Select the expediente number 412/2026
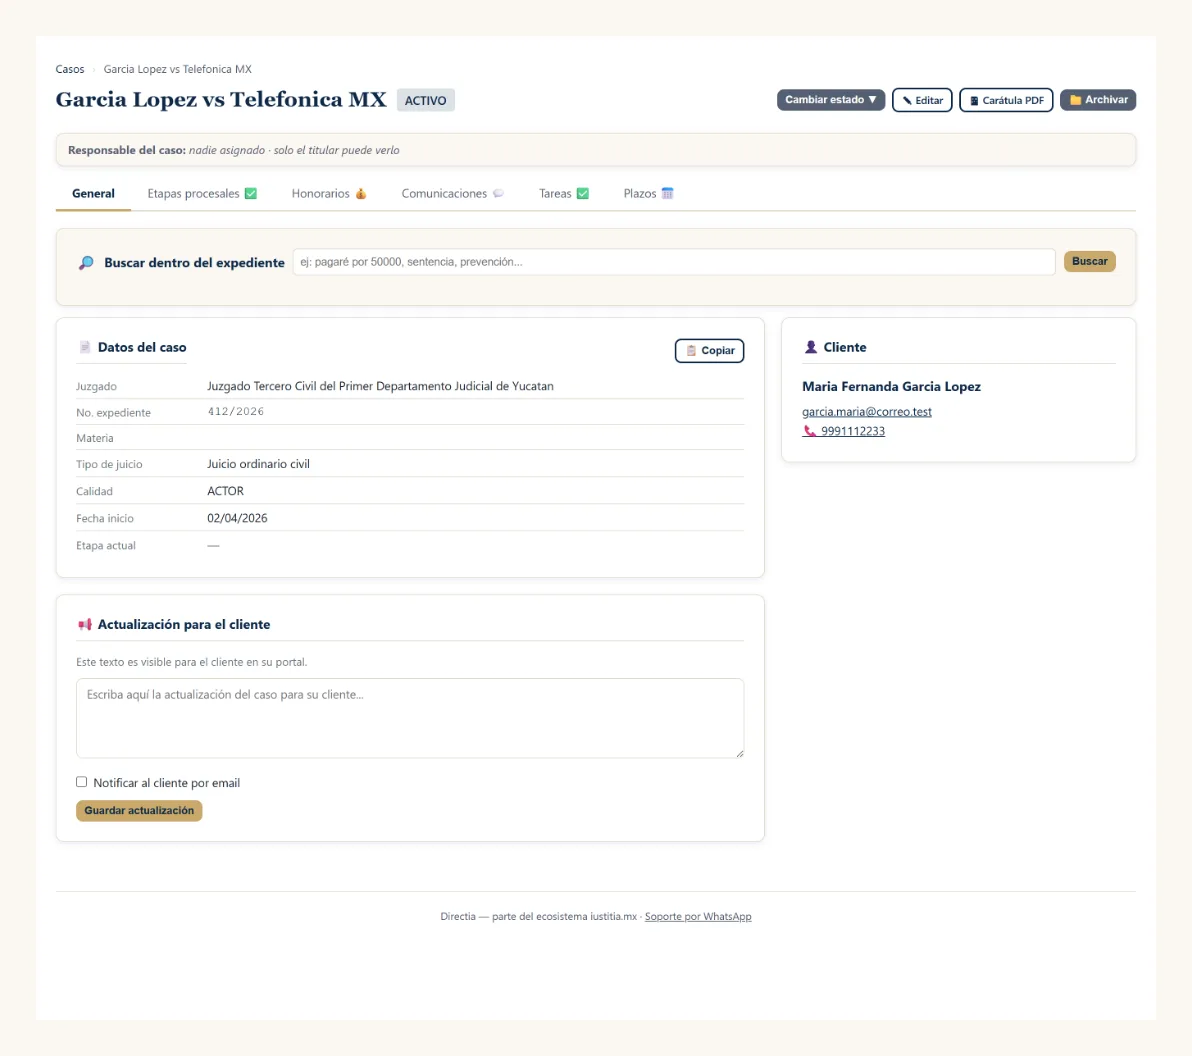The width and height of the screenshot is (1192, 1056). (x=236, y=411)
